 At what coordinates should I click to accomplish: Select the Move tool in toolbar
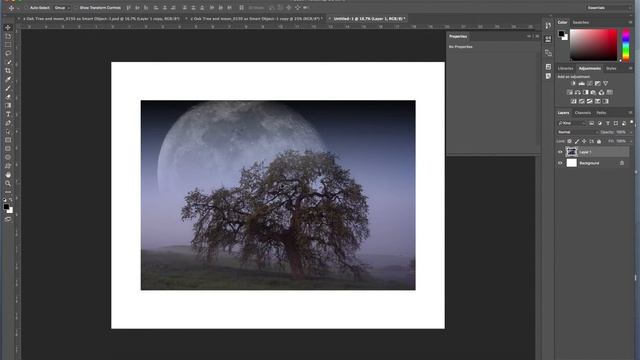[8, 27]
